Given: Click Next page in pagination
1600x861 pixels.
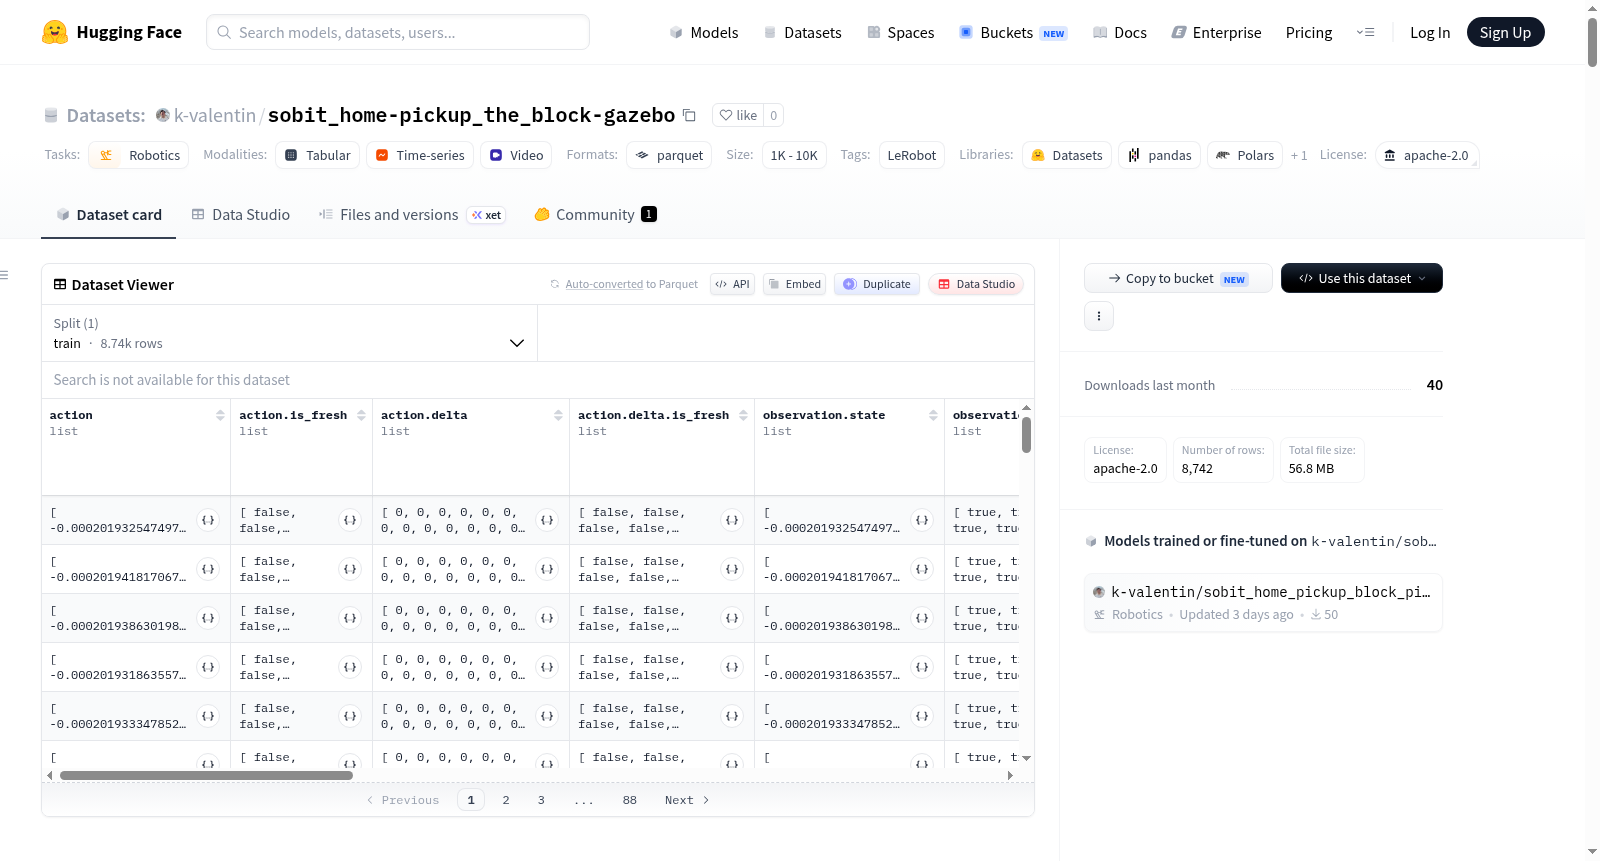Looking at the screenshot, I should (687, 800).
